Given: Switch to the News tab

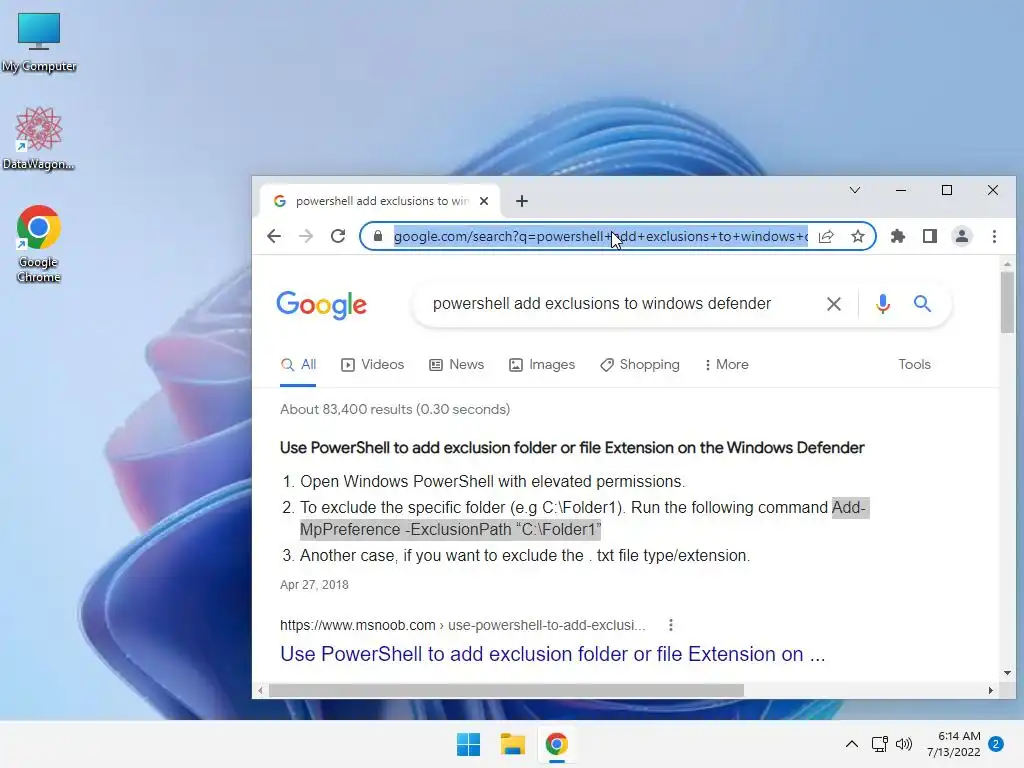Looking at the screenshot, I should click(456, 364).
